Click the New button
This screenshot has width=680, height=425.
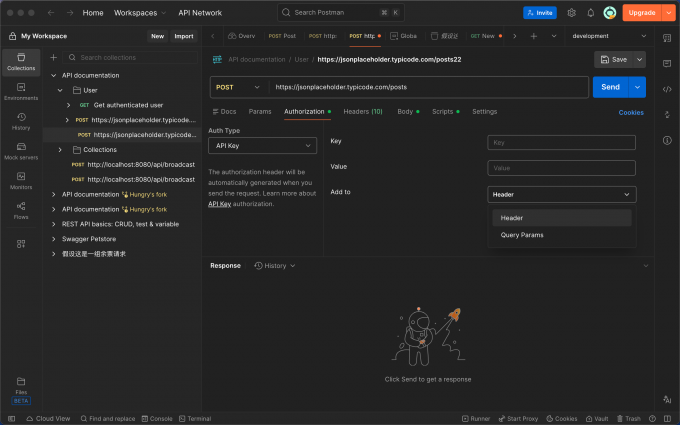coord(157,36)
